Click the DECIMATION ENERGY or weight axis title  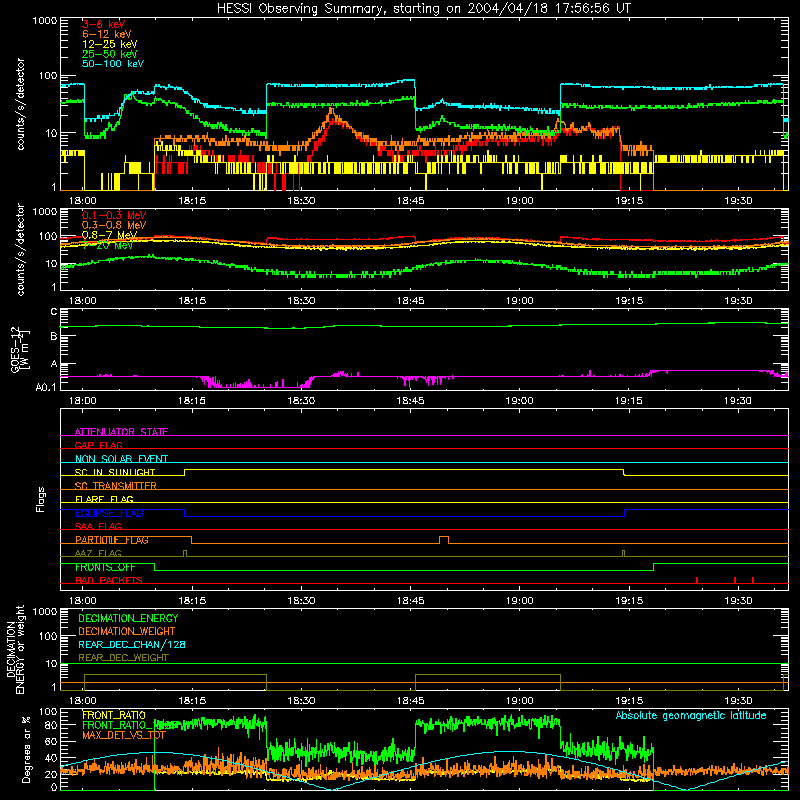[x=15, y=649]
